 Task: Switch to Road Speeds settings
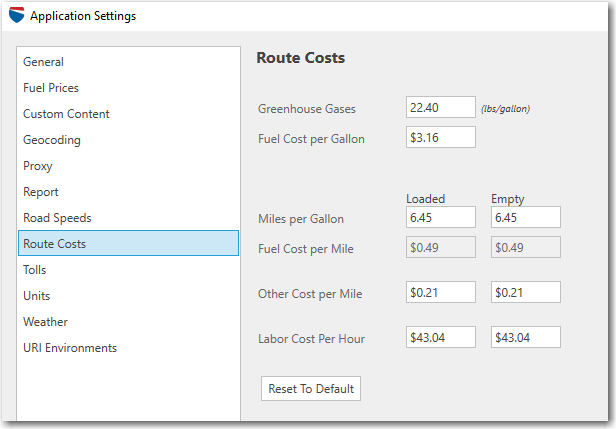click(128, 218)
